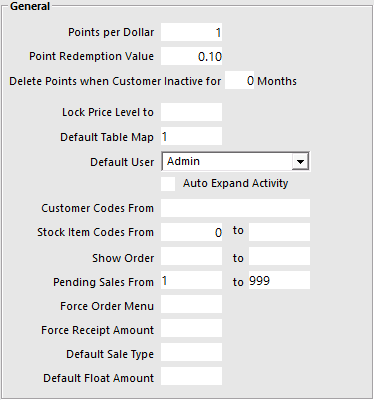
Task: Click the Pending Sales 'to' field showing 999
Action: [x=279, y=280]
